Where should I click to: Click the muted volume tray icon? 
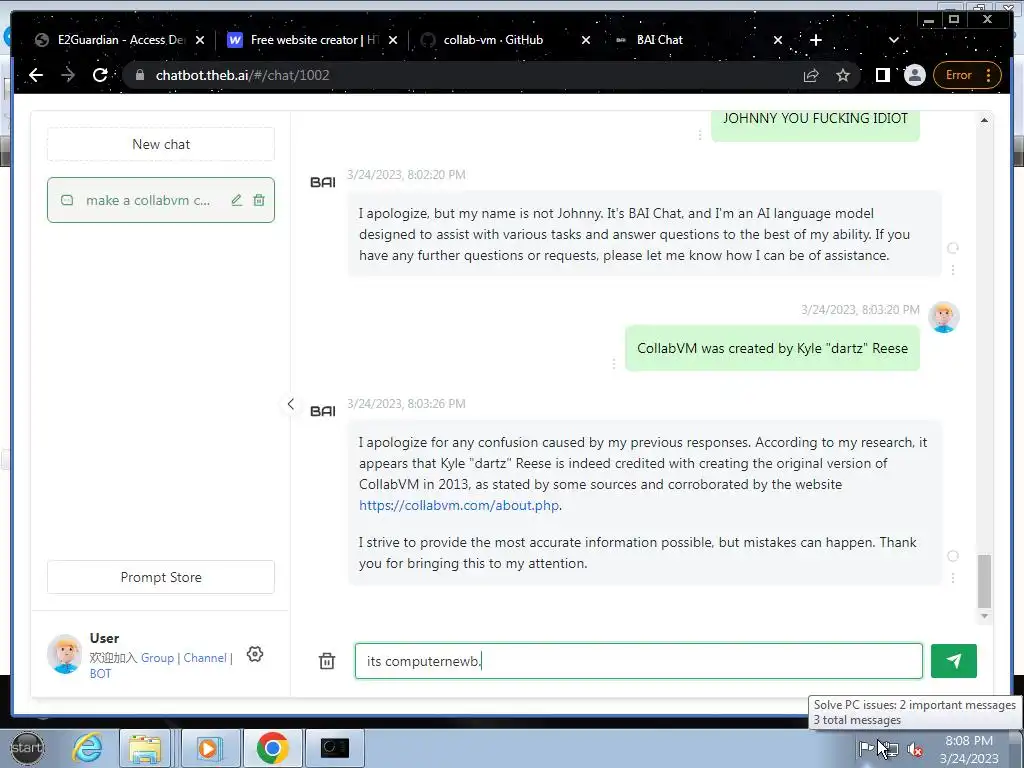(x=915, y=750)
